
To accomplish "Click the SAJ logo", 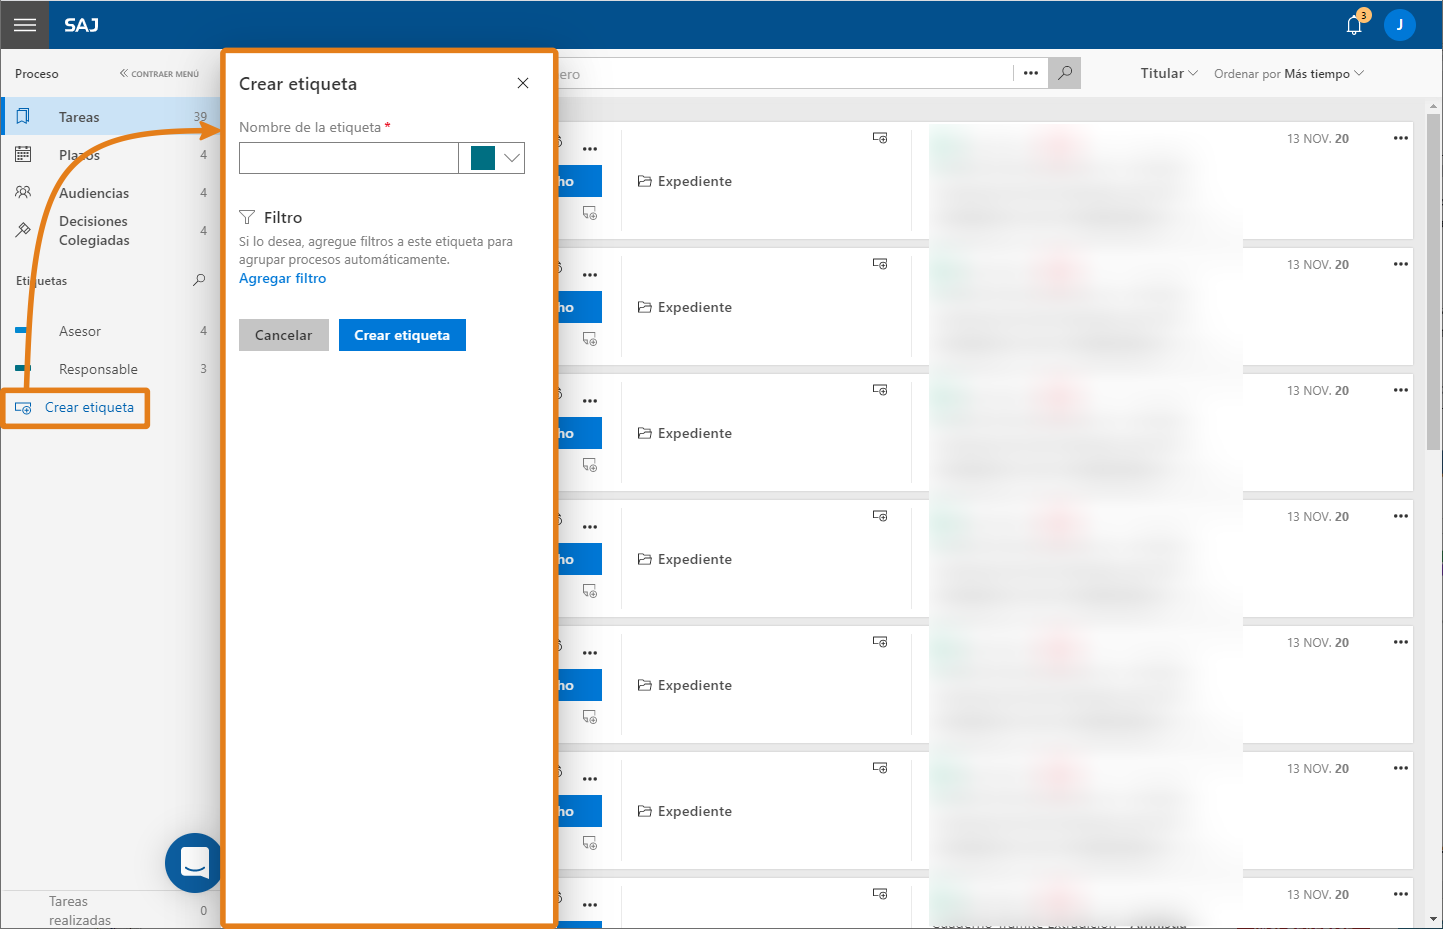I will pos(82,25).
